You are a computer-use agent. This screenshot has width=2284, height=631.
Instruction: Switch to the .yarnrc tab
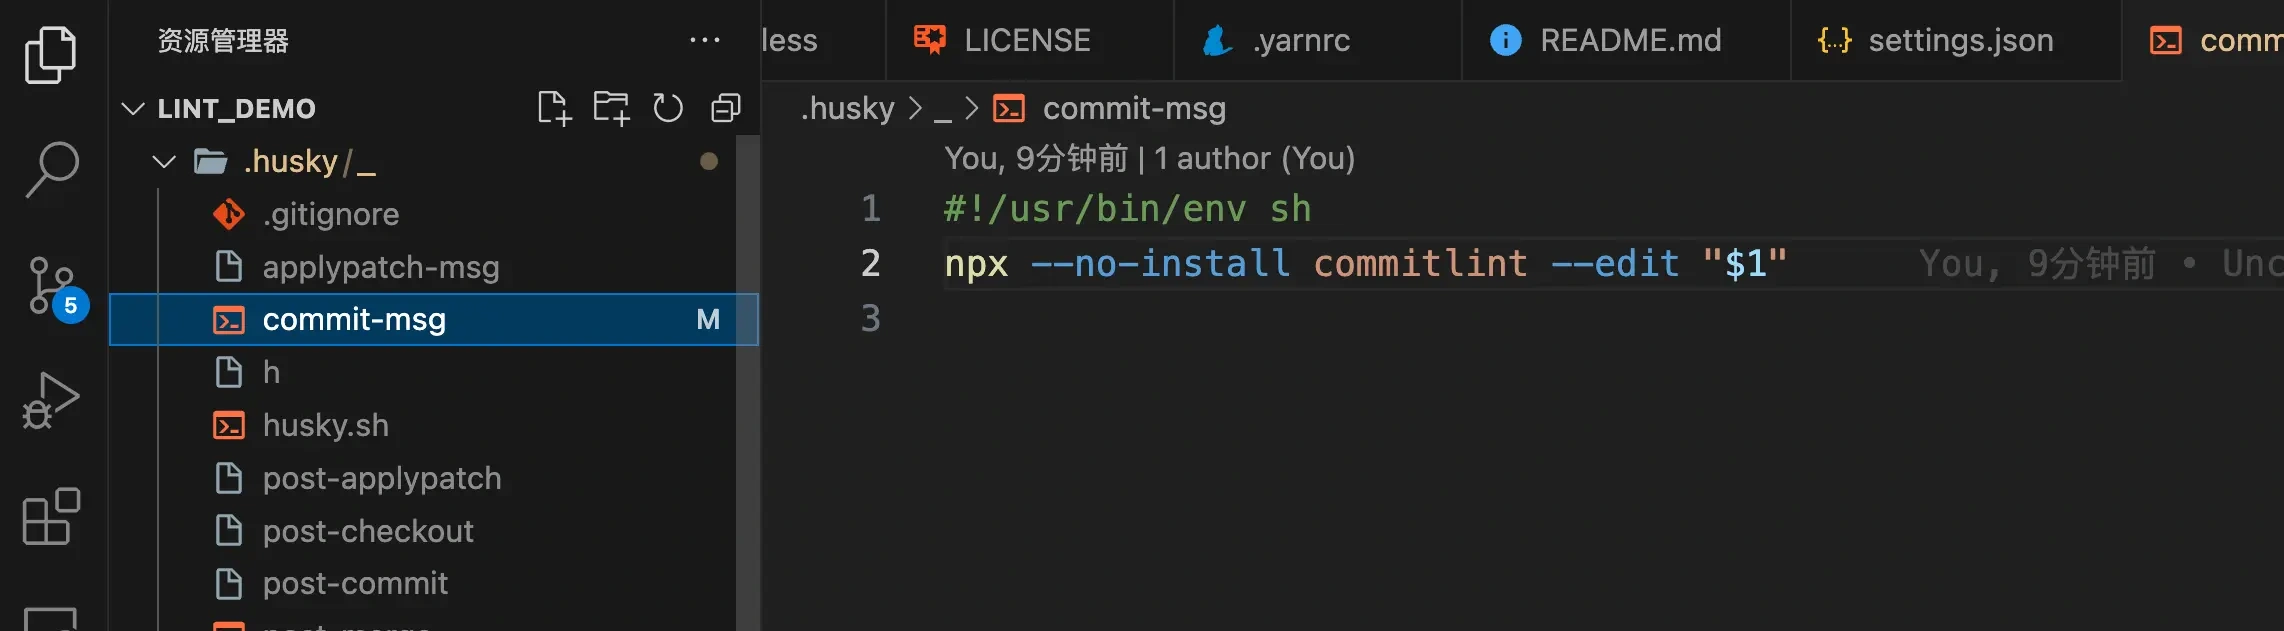pyautogui.click(x=1317, y=40)
